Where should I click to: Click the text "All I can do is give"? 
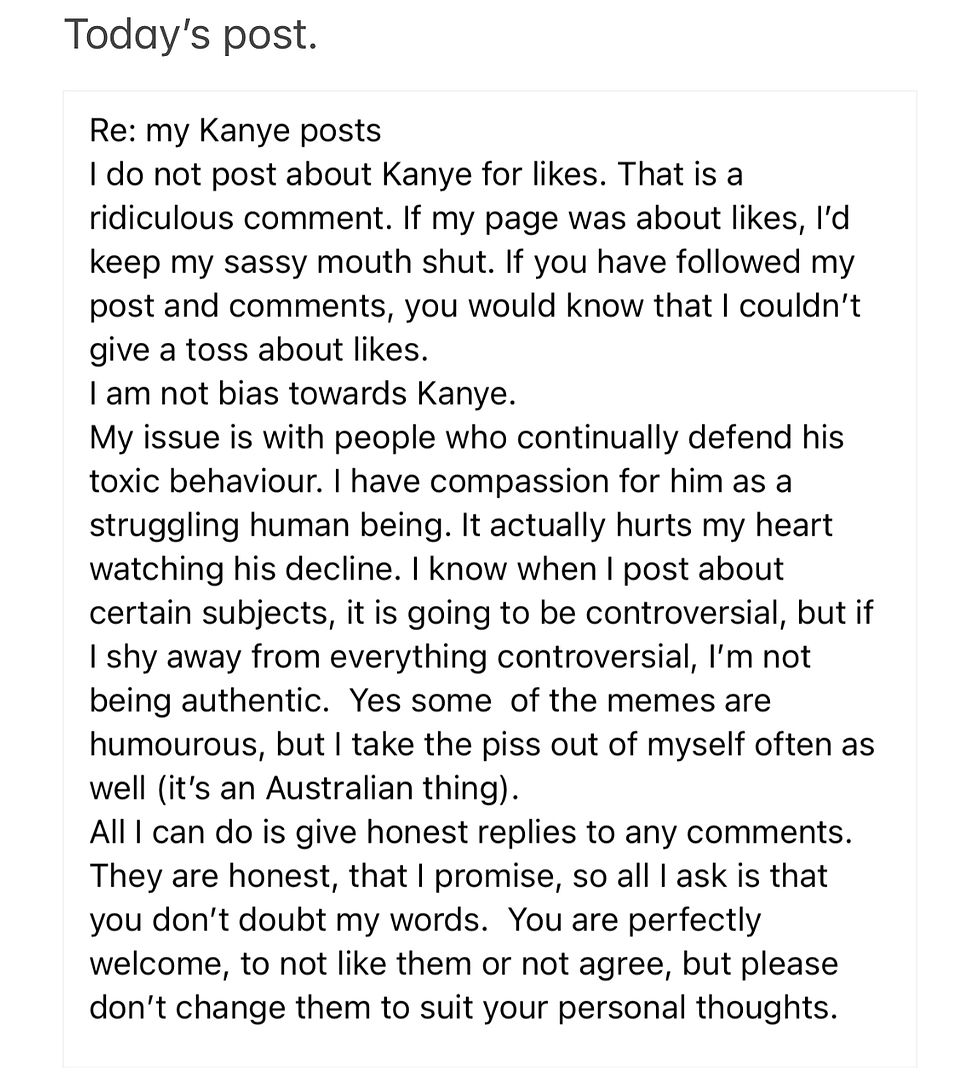click(234, 832)
